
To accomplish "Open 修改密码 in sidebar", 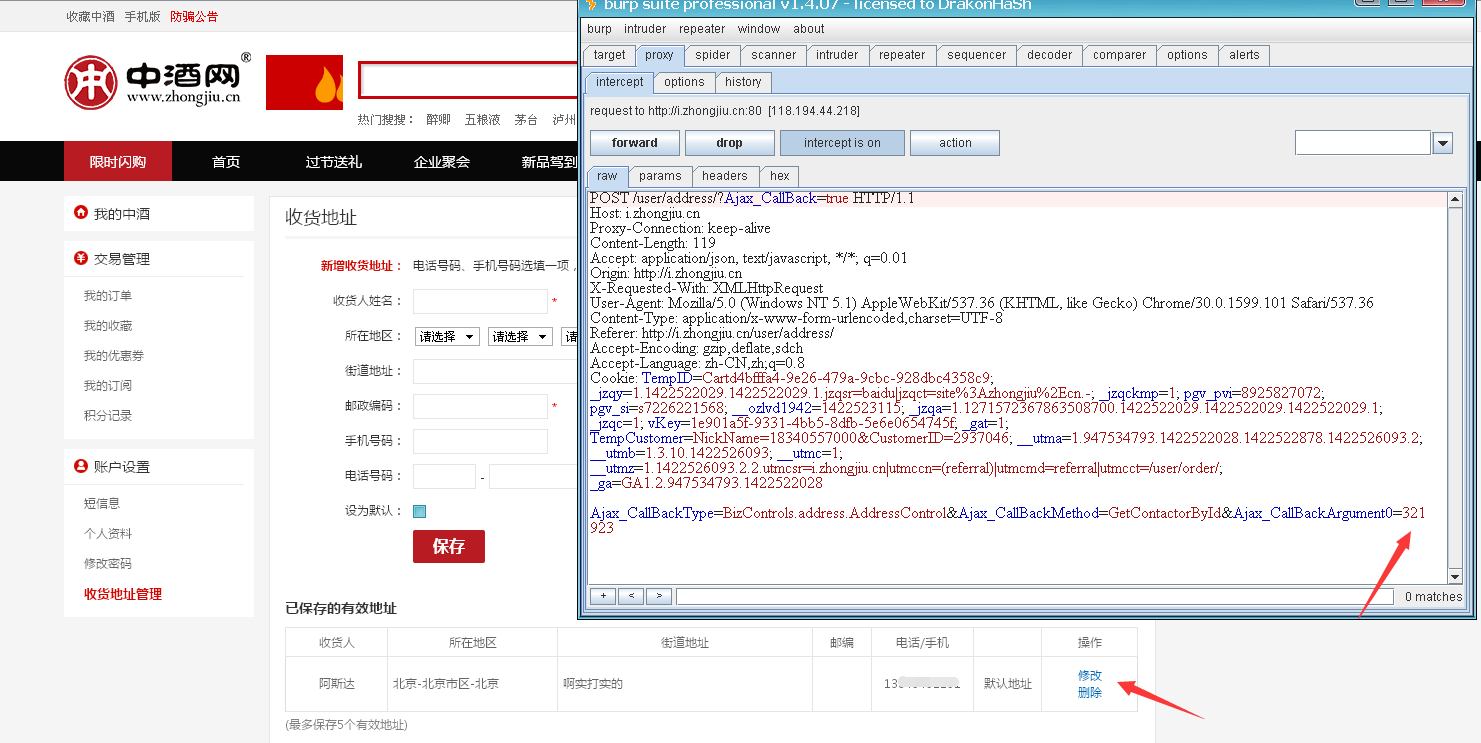I will point(108,563).
